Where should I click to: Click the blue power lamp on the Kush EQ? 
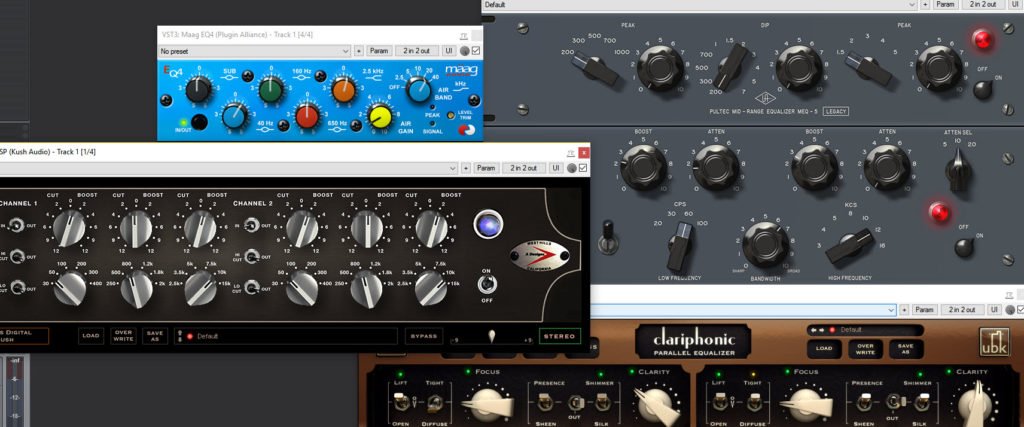click(488, 225)
